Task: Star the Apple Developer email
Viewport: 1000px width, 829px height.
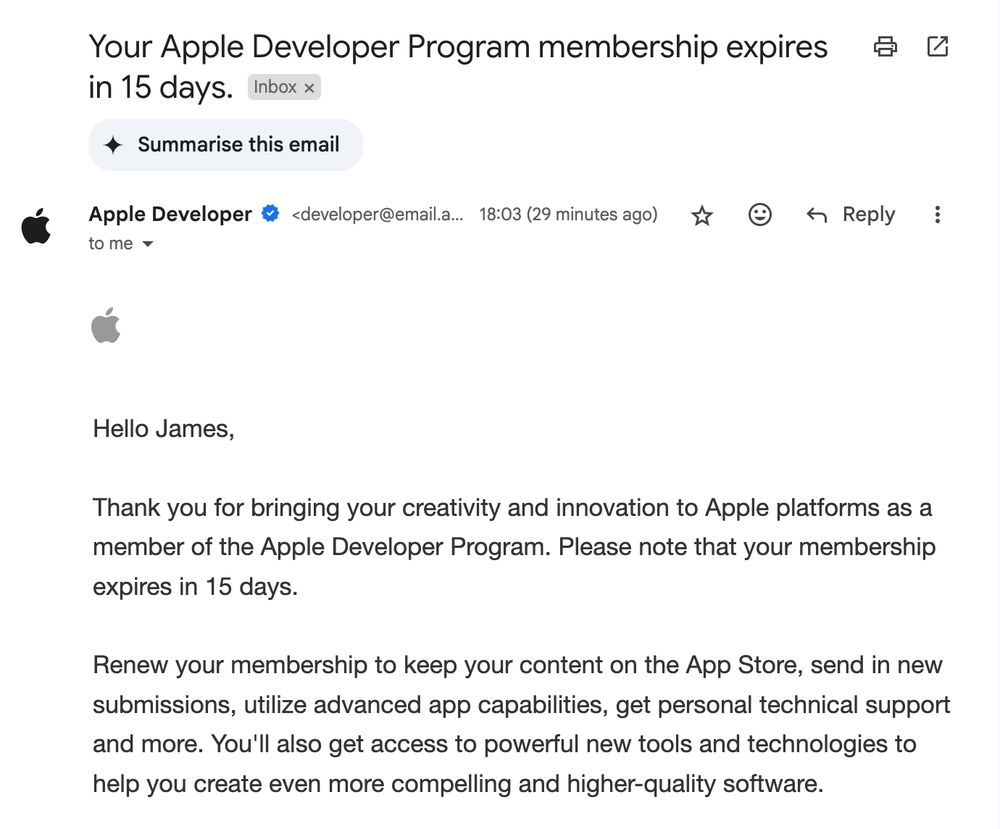Action: (702, 216)
